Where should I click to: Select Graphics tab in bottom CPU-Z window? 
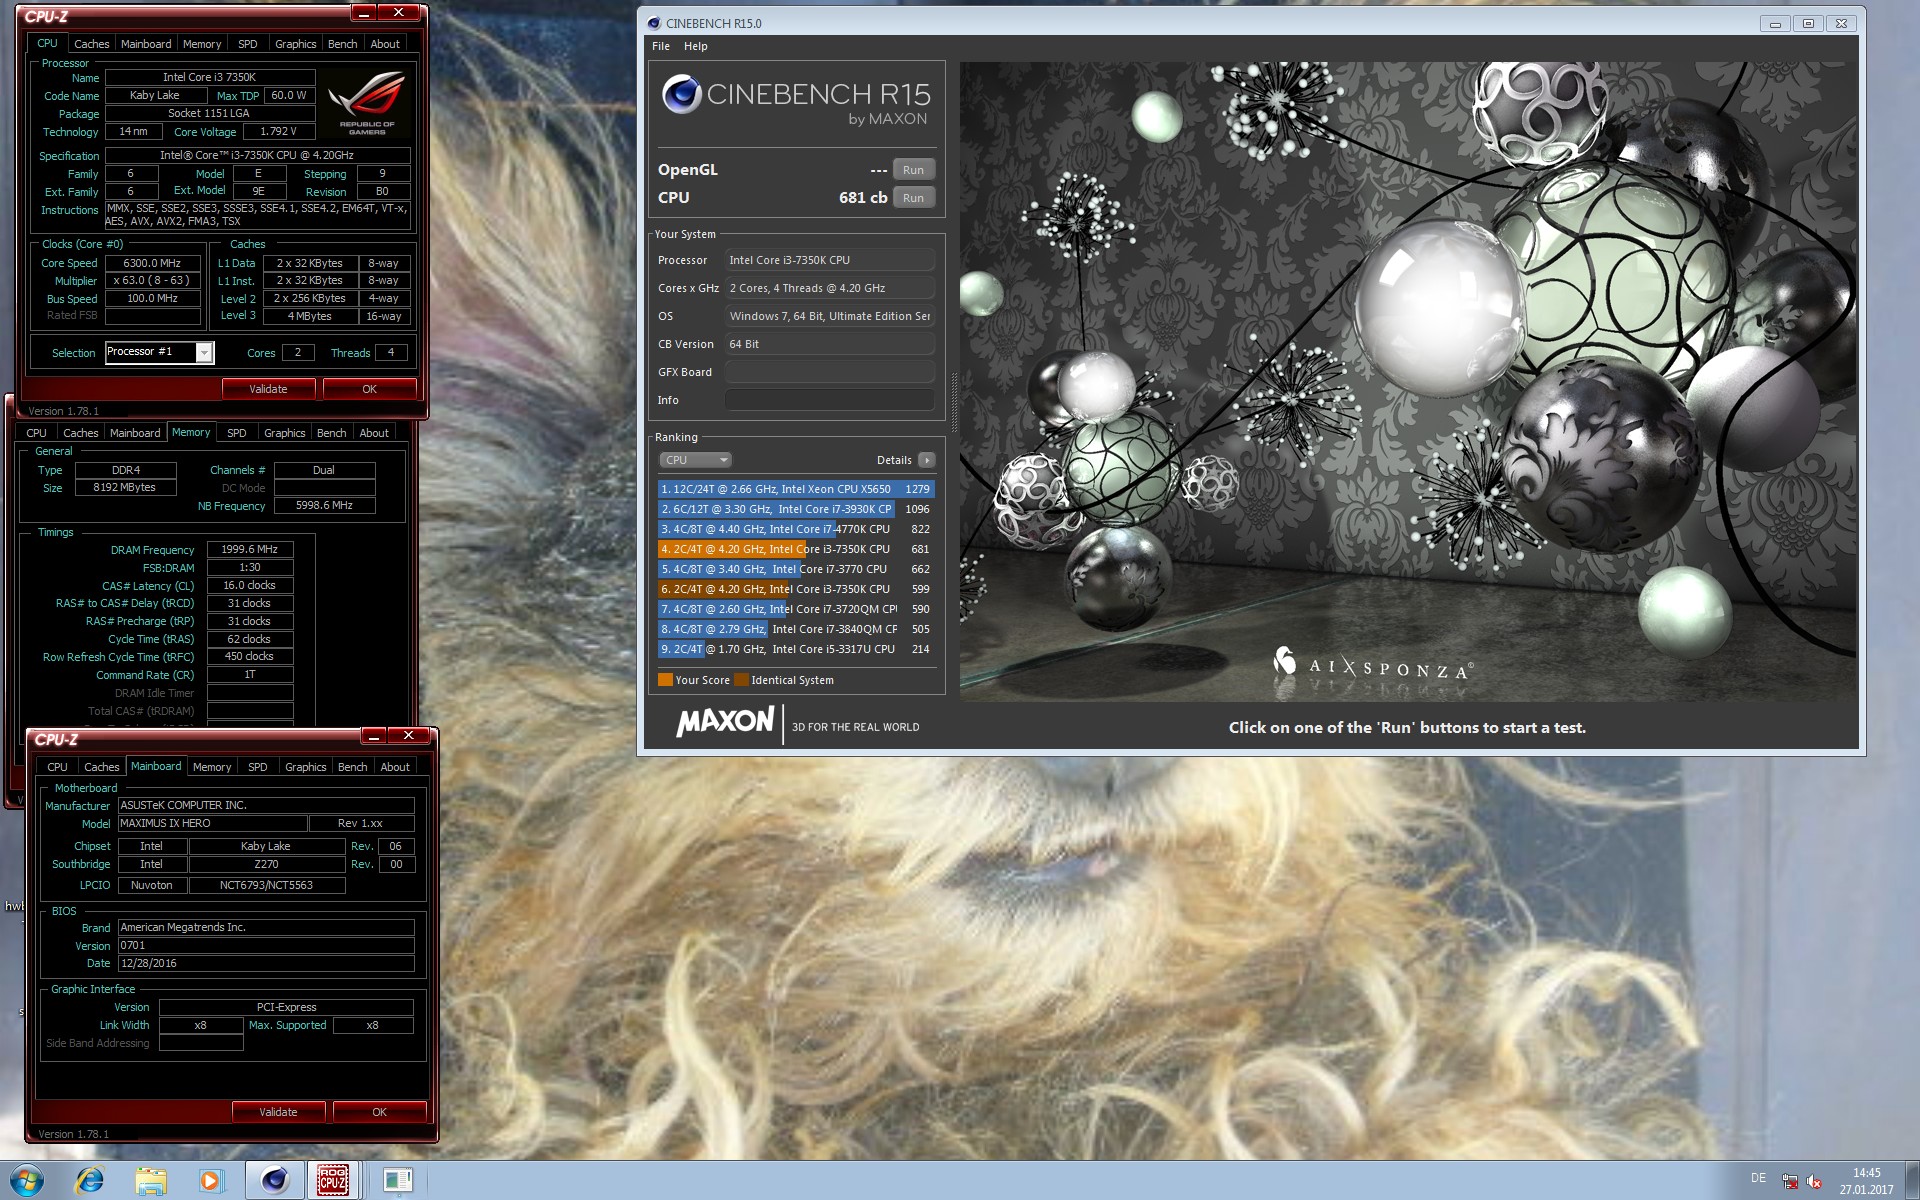tap(306, 767)
